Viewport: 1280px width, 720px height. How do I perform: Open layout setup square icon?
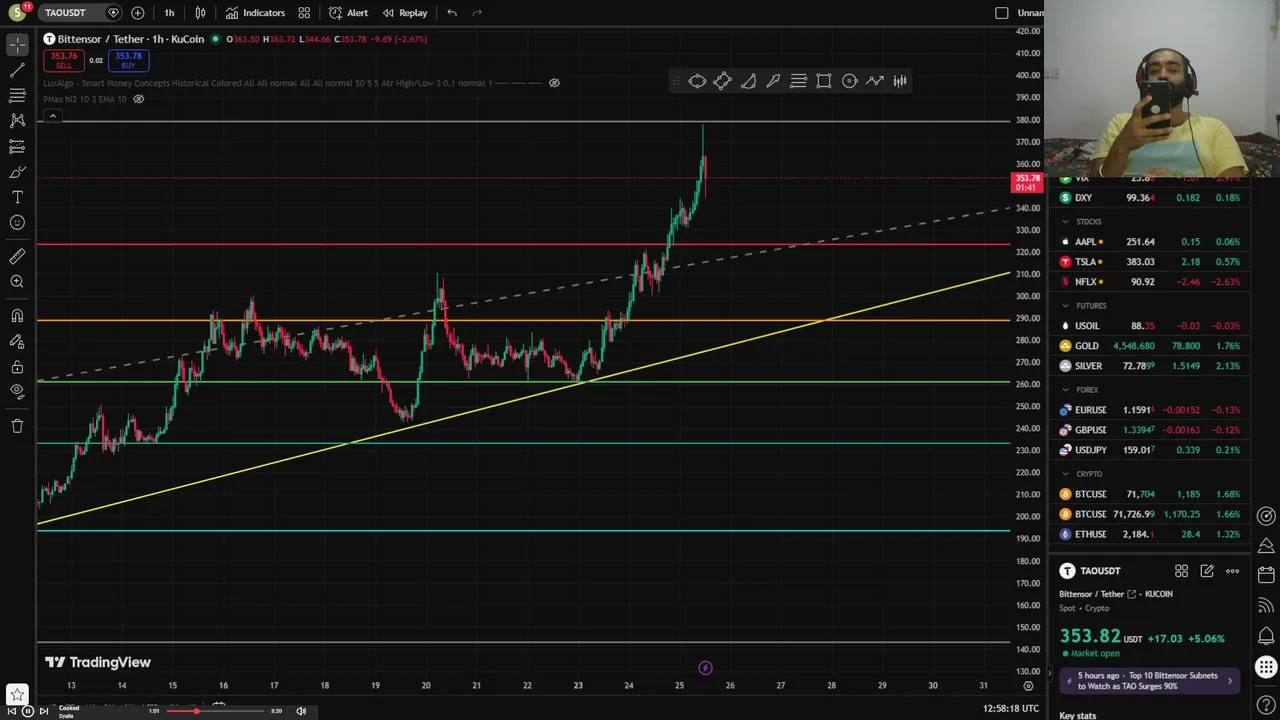pos(1002,13)
